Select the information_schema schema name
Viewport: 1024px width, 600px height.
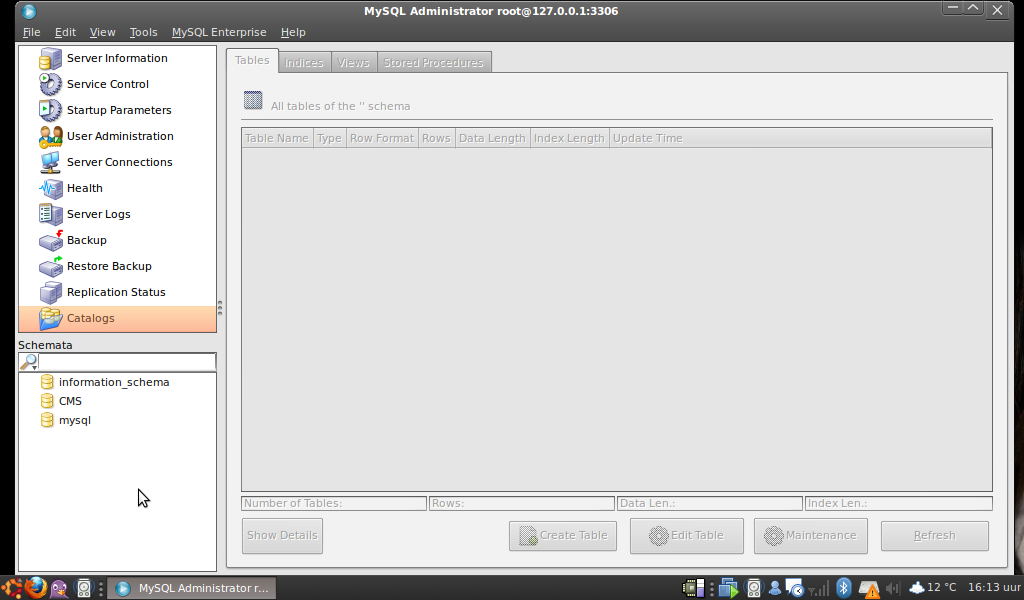point(114,382)
